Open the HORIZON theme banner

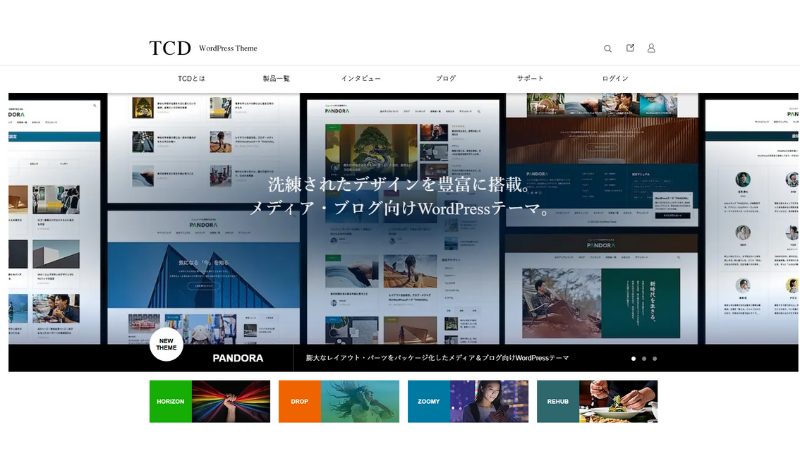(x=210, y=401)
